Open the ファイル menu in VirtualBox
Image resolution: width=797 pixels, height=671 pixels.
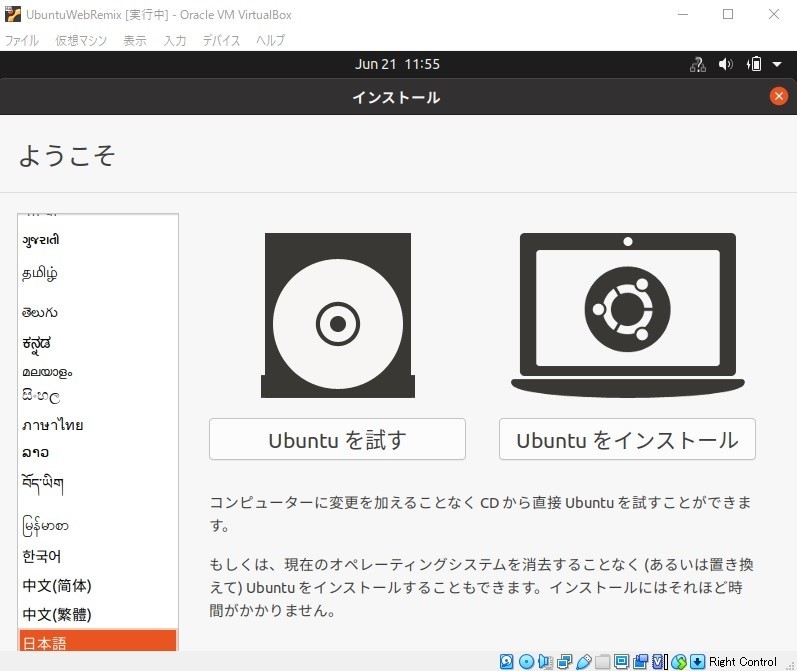click(x=21, y=40)
